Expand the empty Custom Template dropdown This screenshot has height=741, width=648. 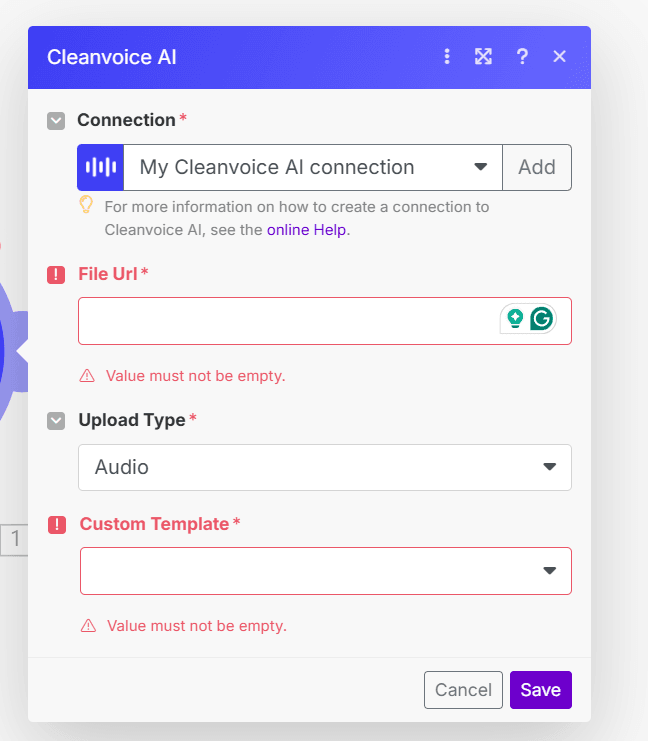[325, 570]
